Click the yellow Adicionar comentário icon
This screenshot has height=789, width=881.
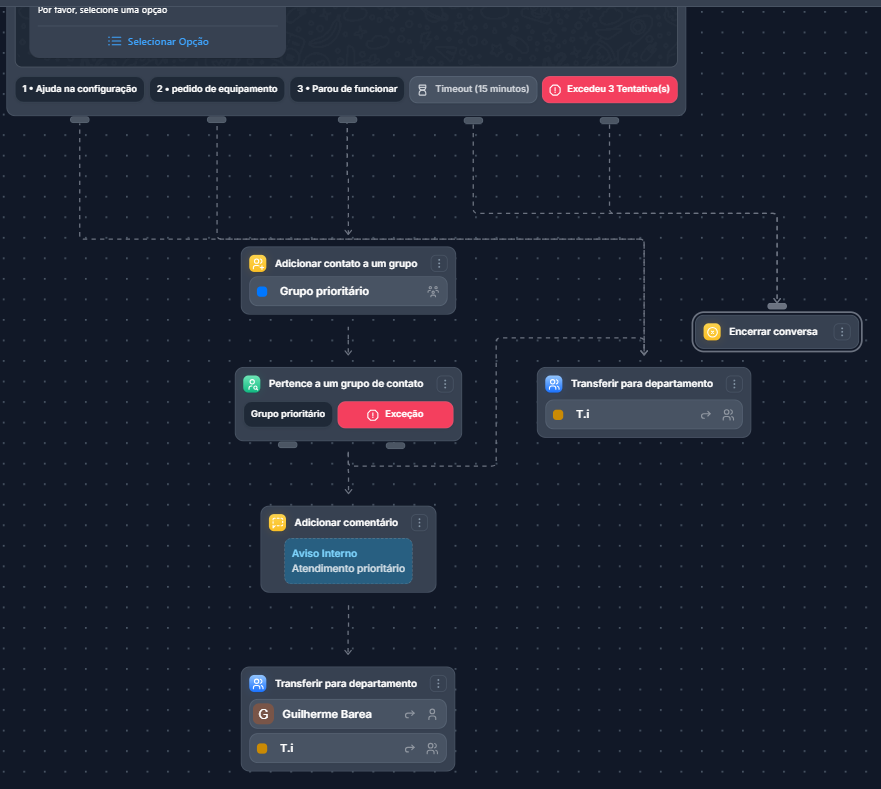coord(278,523)
